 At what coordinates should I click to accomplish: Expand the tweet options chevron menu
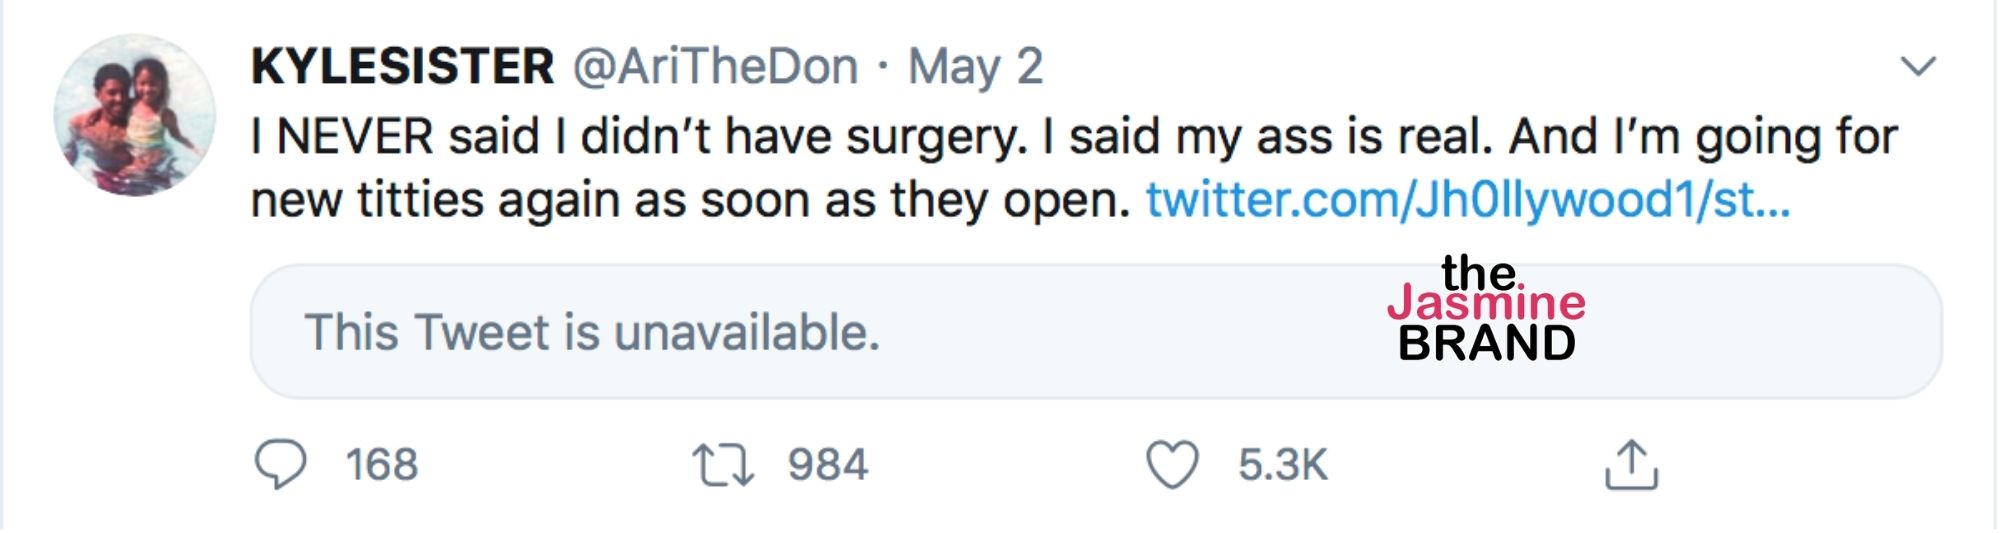(x=1918, y=67)
